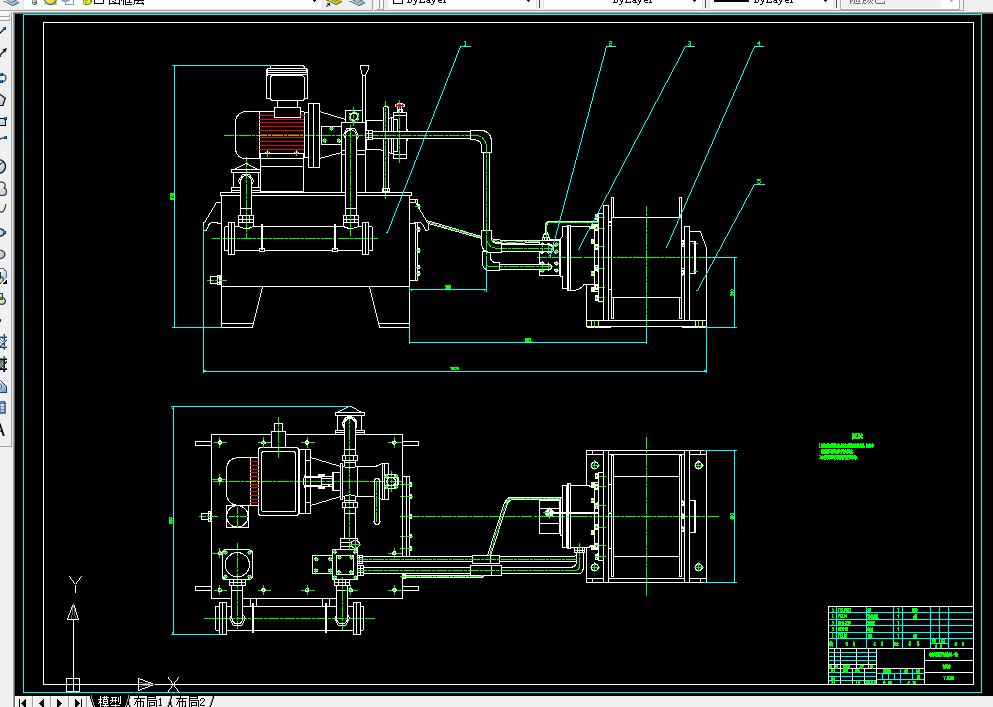Select the Rectangle draw tool

pyautogui.click(x=3, y=121)
